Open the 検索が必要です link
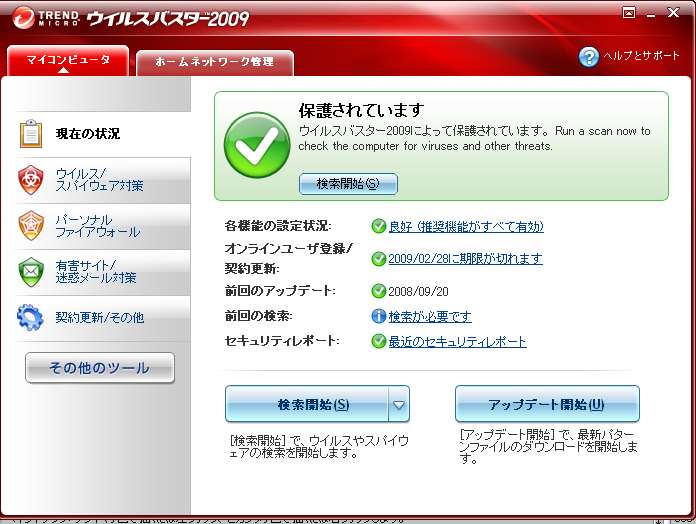 coord(430,316)
